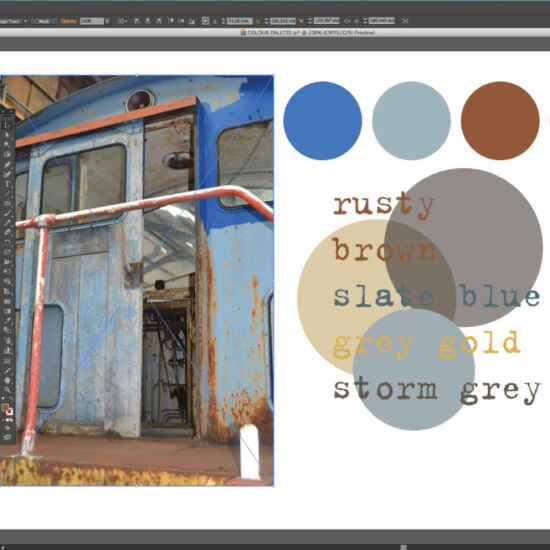Select the rusty brown circle swatch
The width and height of the screenshot is (550, 550).
click(x=500, y=121)
